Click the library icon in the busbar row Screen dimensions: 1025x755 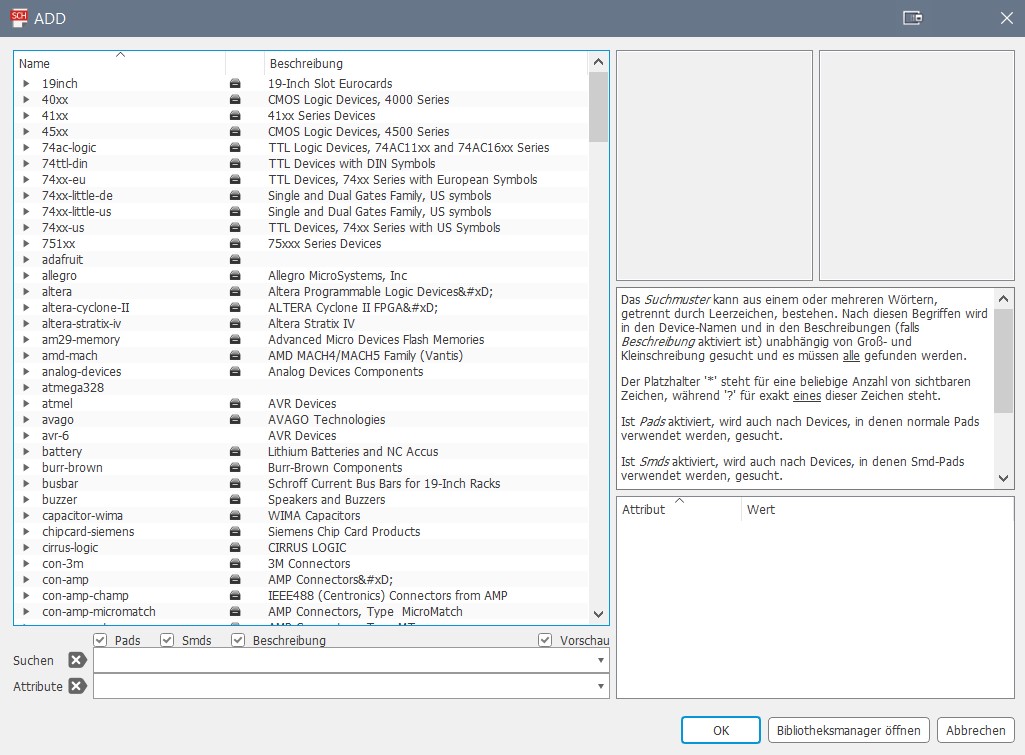235,484
